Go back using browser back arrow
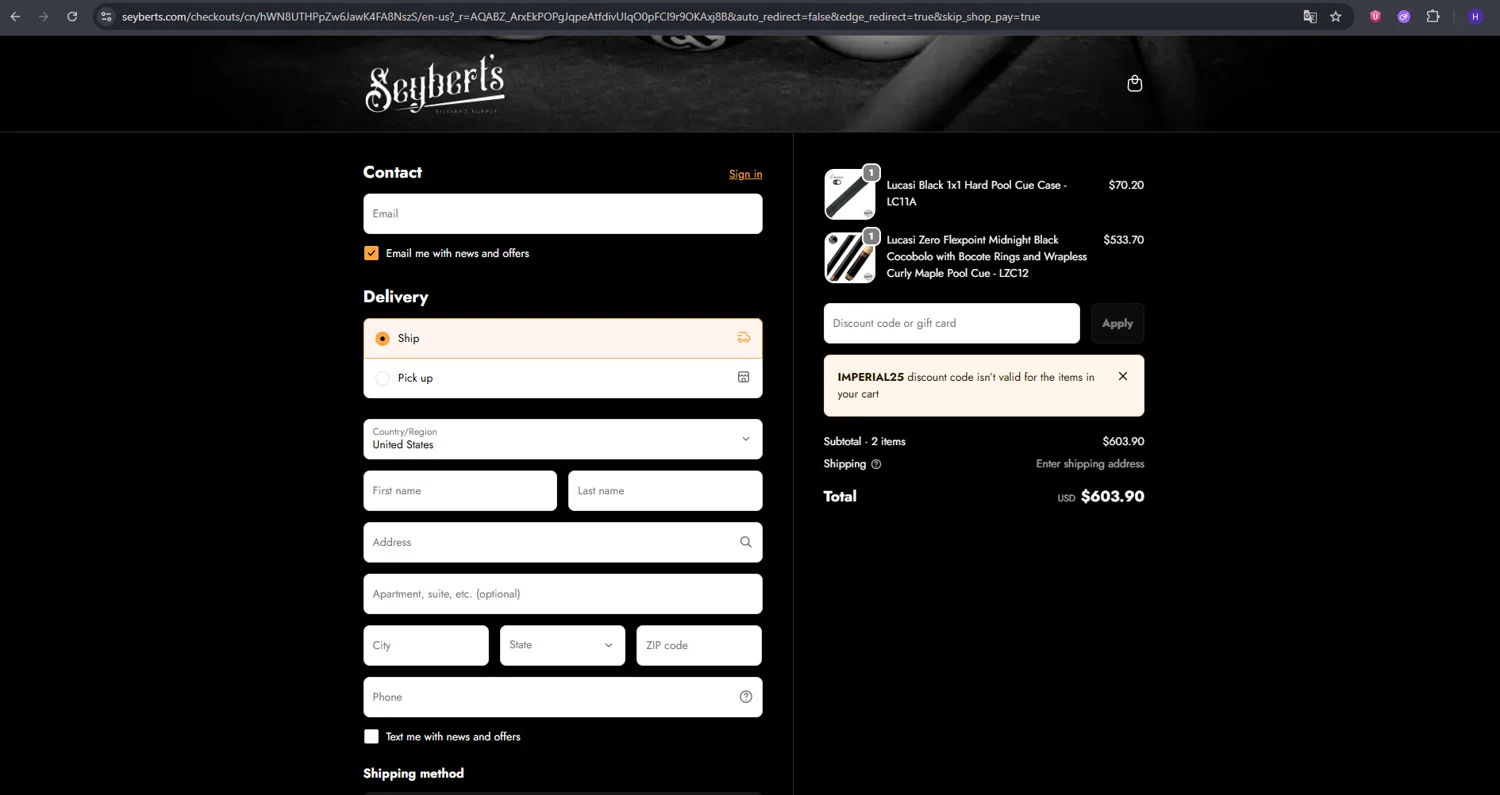 click(x=15, y=16)
